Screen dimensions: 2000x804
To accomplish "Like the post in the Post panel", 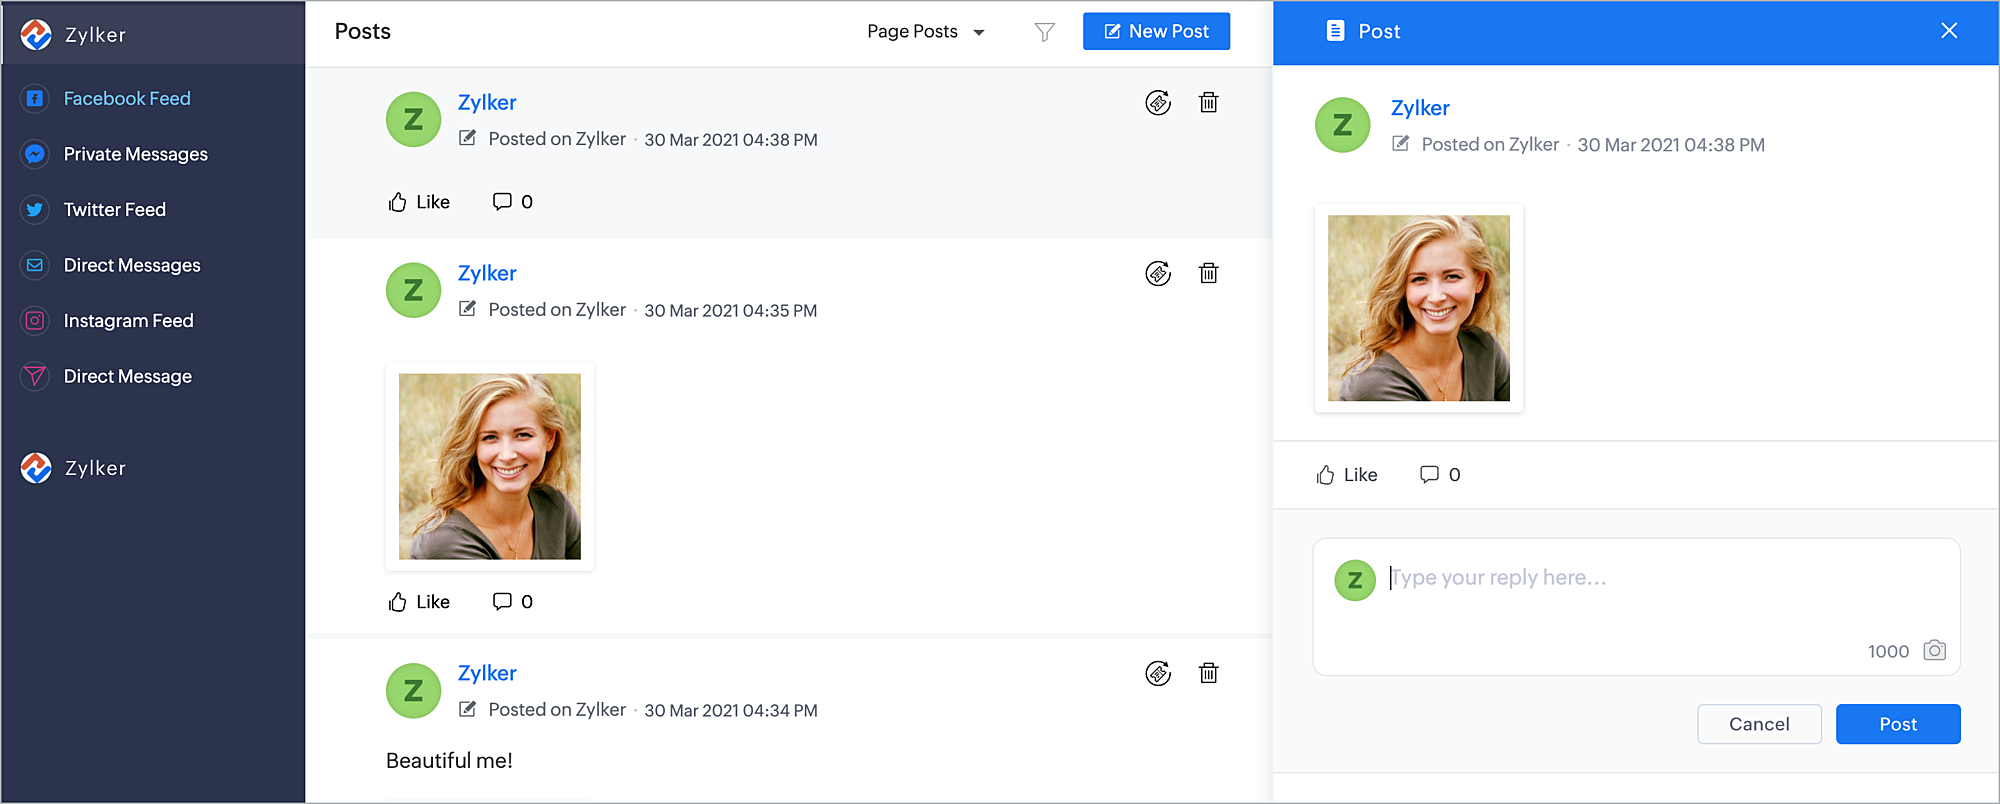I will click(1347, 475).
